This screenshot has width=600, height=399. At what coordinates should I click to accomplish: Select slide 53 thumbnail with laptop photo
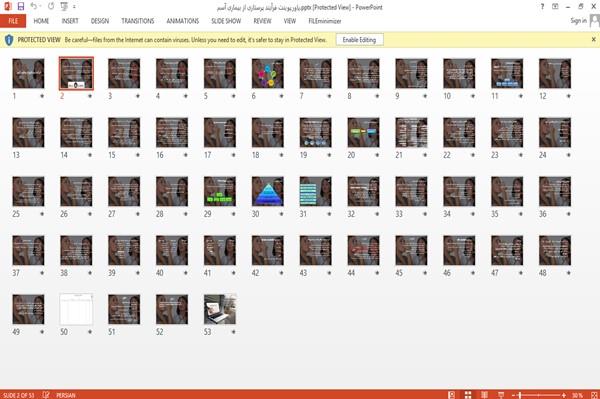220,309
